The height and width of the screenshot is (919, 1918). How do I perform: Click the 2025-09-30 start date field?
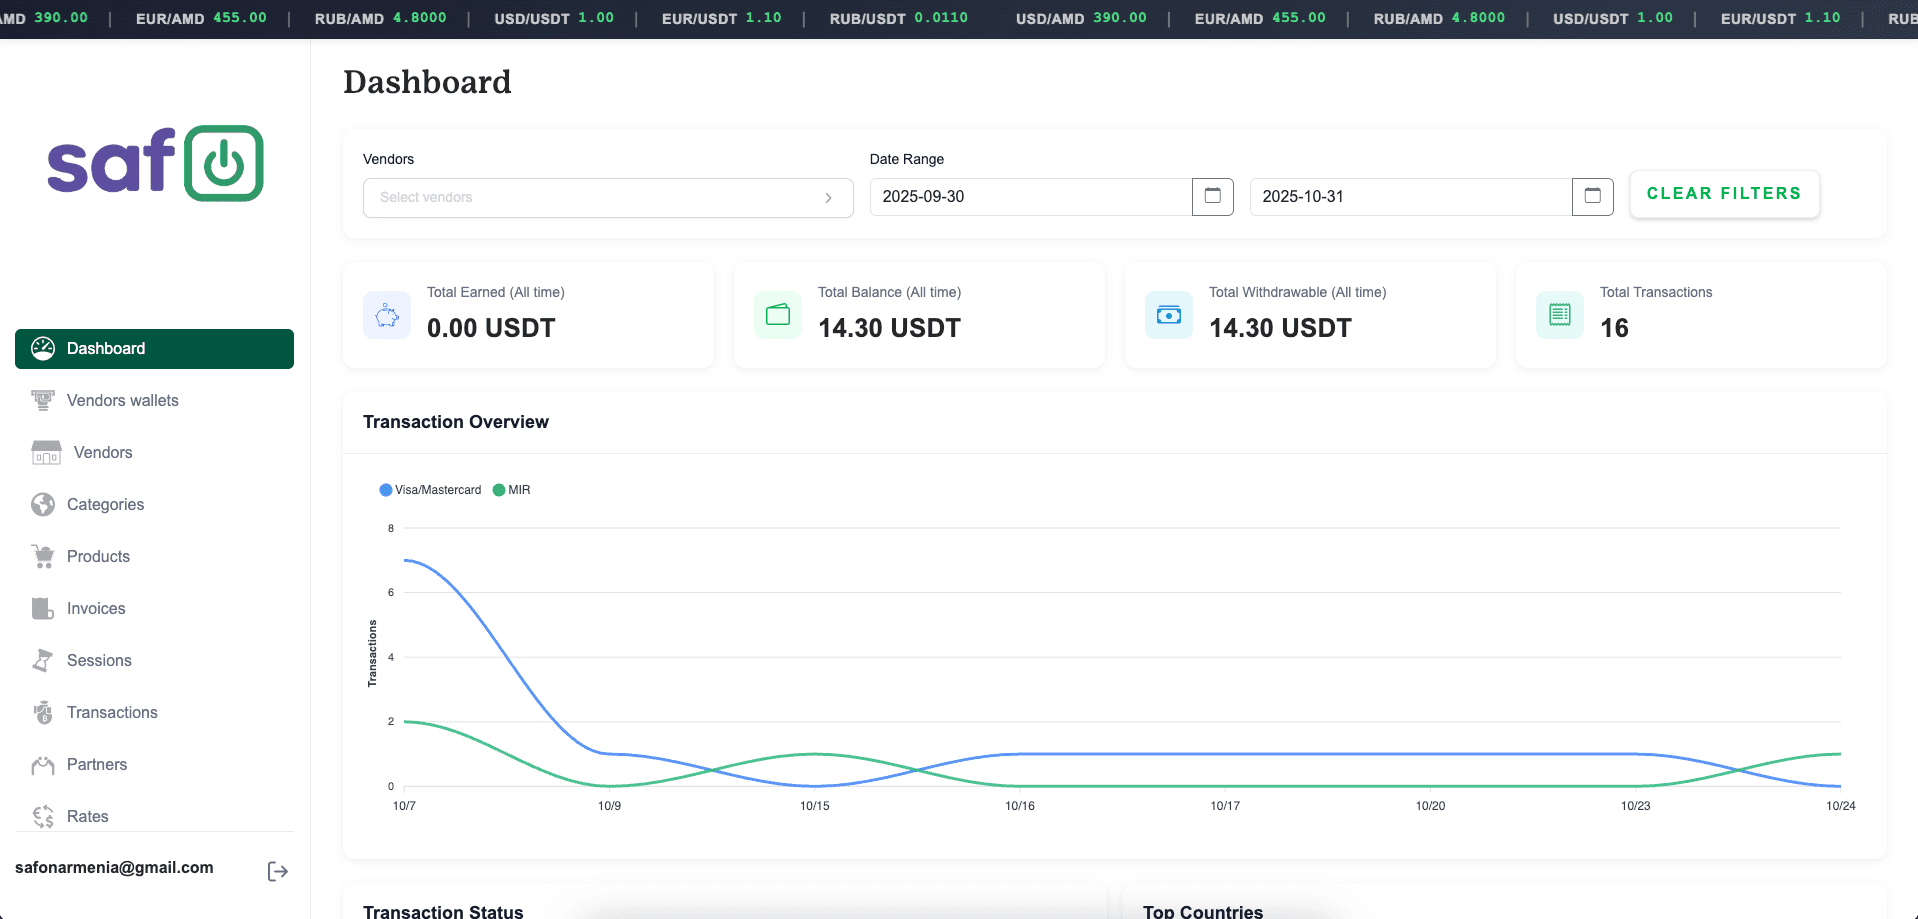click(1030, 197)
